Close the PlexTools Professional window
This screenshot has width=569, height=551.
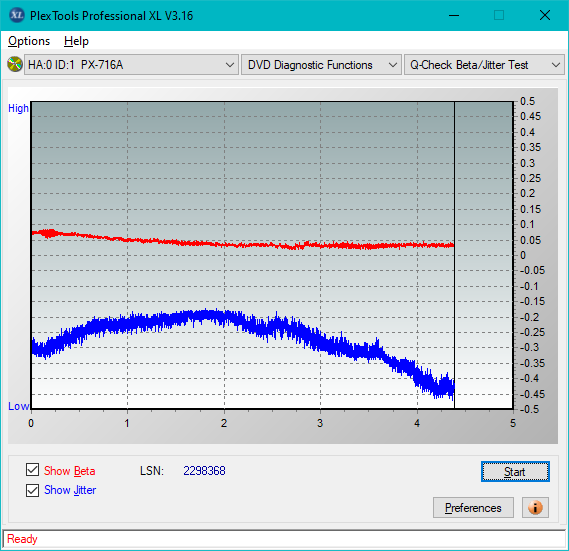[545, 15]
